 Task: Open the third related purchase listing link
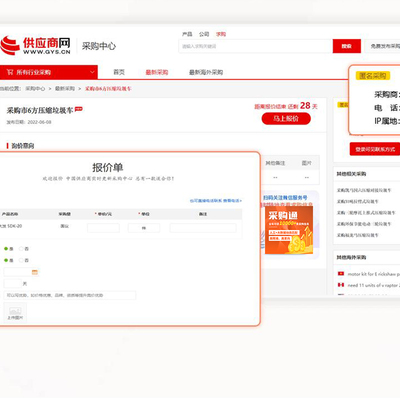pyautogui.click(x=366, y=213)
